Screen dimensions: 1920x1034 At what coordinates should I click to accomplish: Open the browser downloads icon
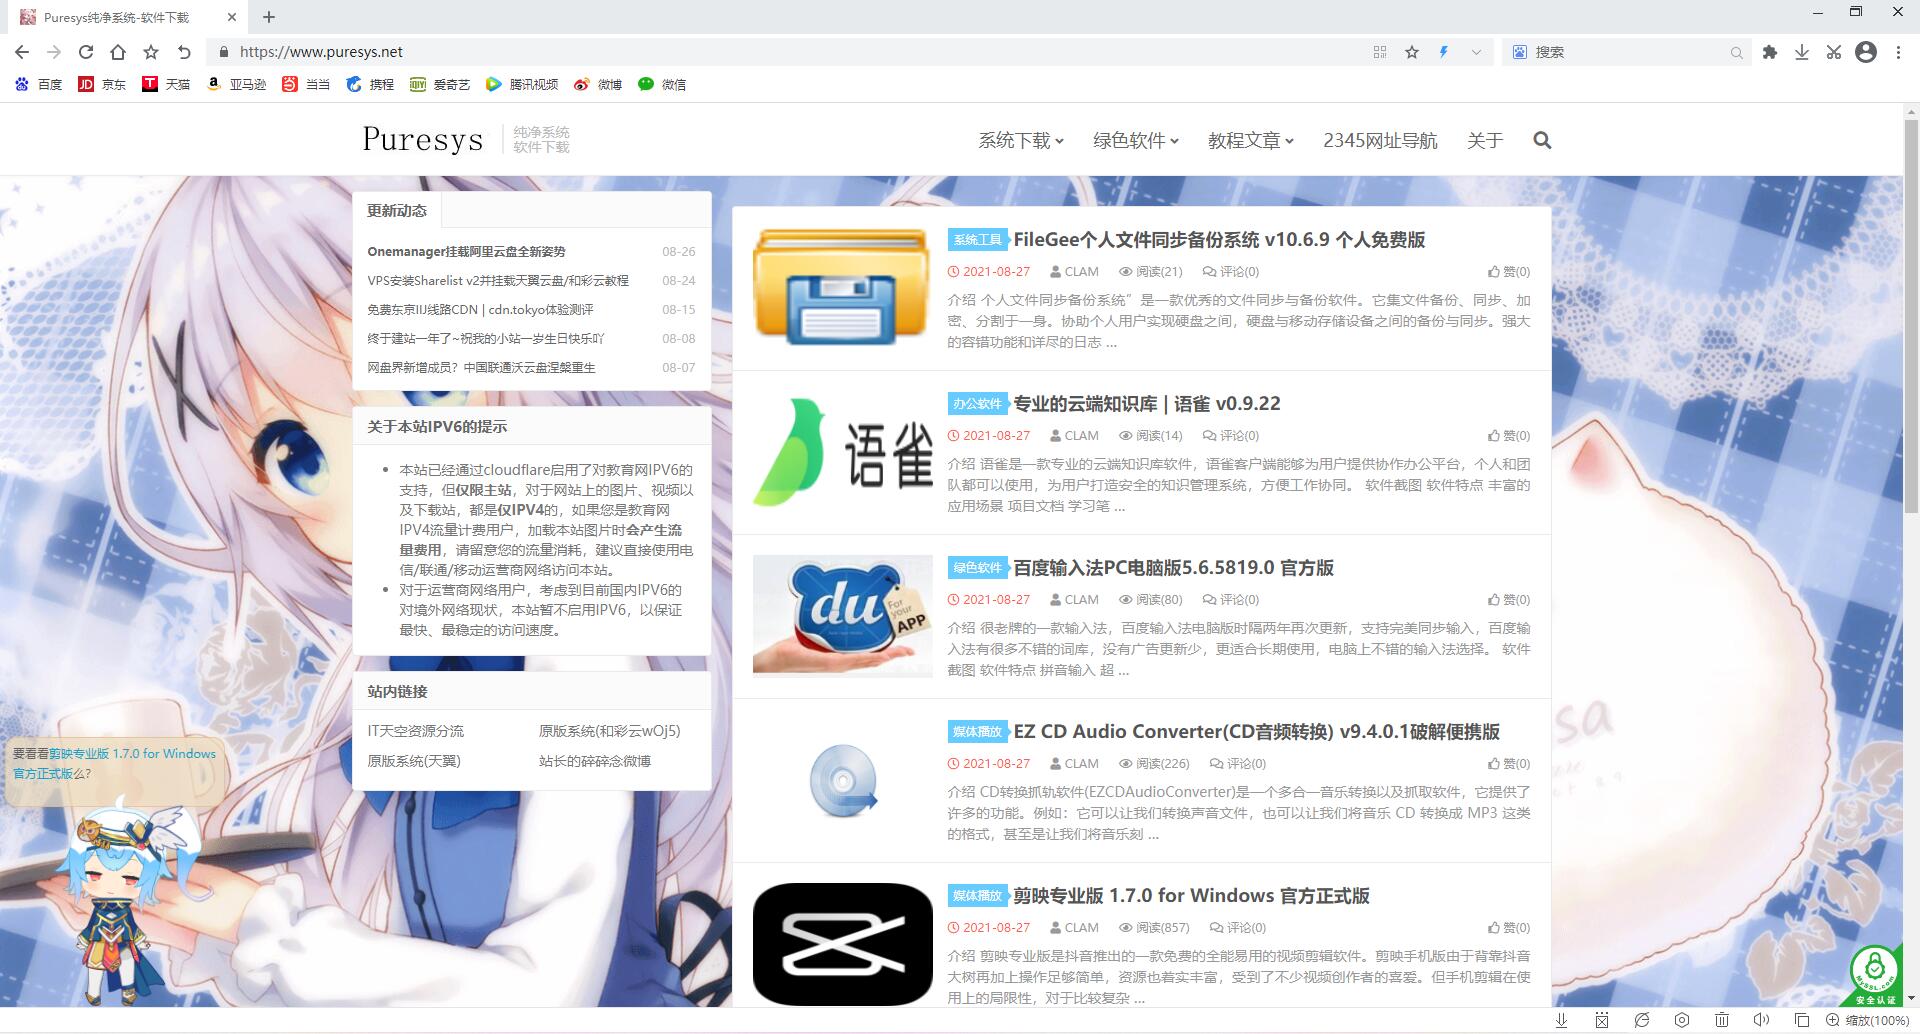coord(1802,52)
